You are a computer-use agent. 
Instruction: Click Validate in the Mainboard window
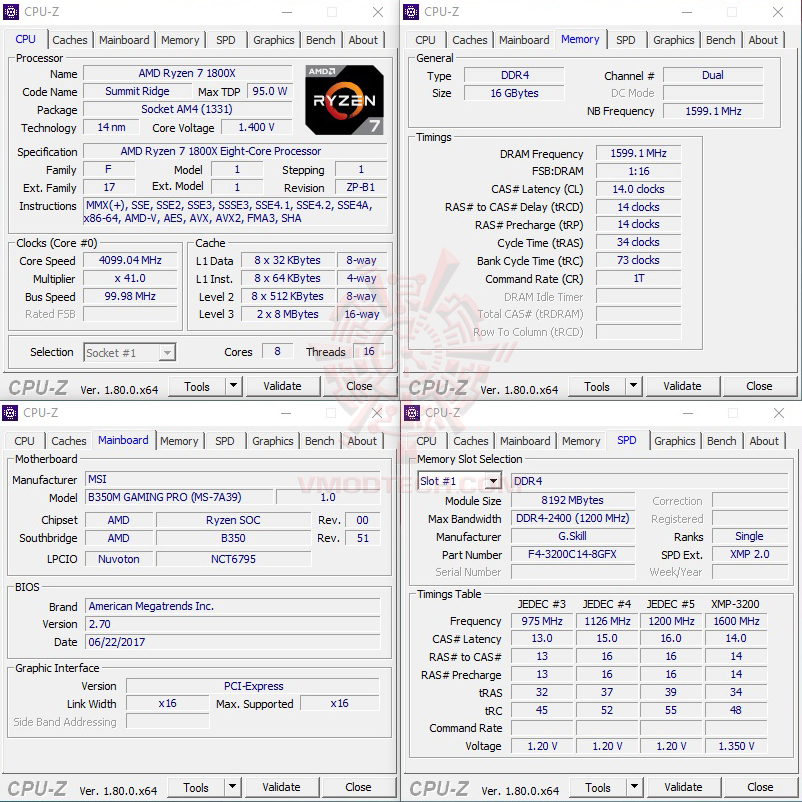click(281, 787)
